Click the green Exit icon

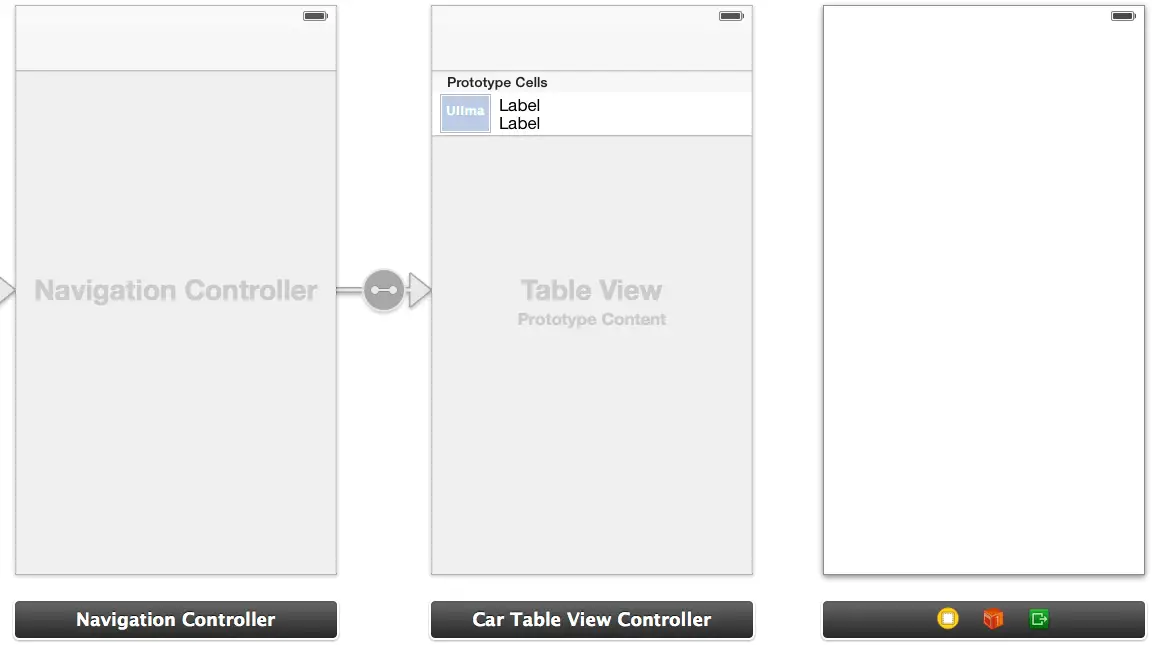click(1039, 619)
